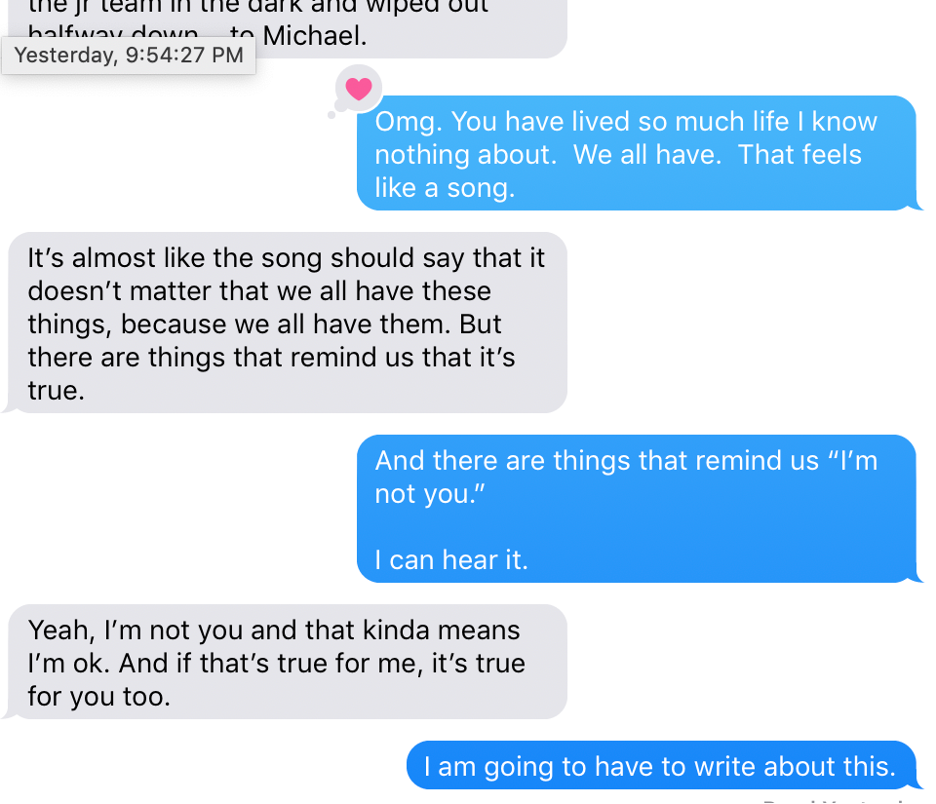Click the small tail dot of the tapback bubble
The image size is (936, 804).
click(x=332, y=114)
